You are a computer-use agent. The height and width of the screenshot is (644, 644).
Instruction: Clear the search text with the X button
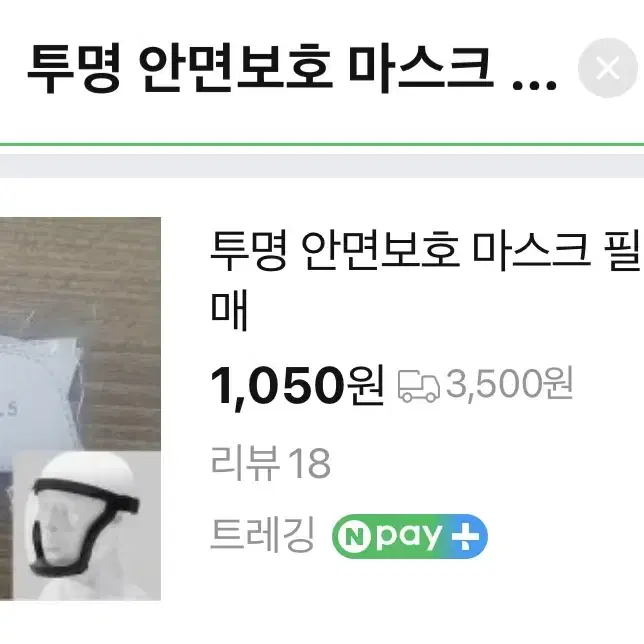coord(607,68)
